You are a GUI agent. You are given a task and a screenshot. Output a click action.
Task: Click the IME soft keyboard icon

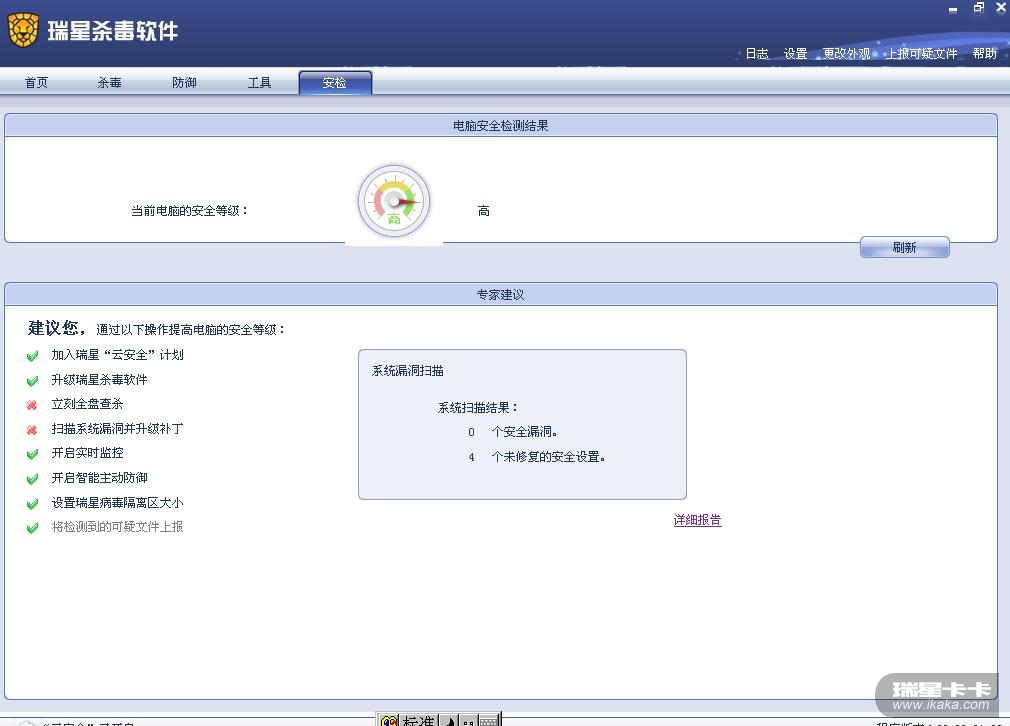(490, 720)
